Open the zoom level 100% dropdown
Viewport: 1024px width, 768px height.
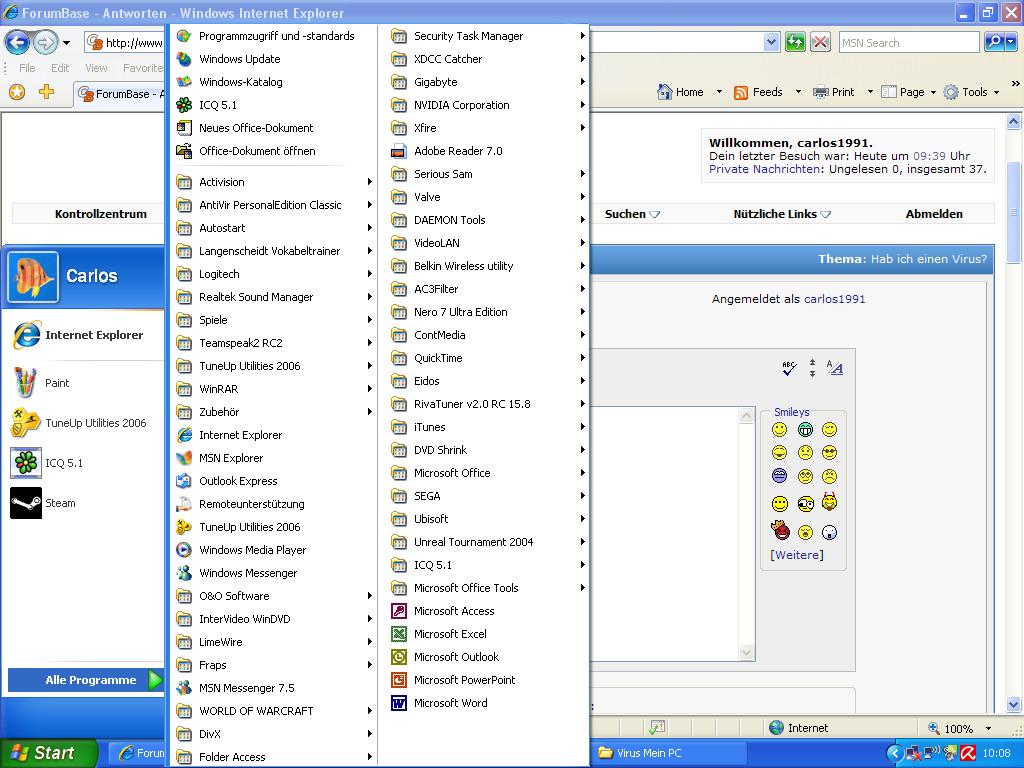(988, 729)
